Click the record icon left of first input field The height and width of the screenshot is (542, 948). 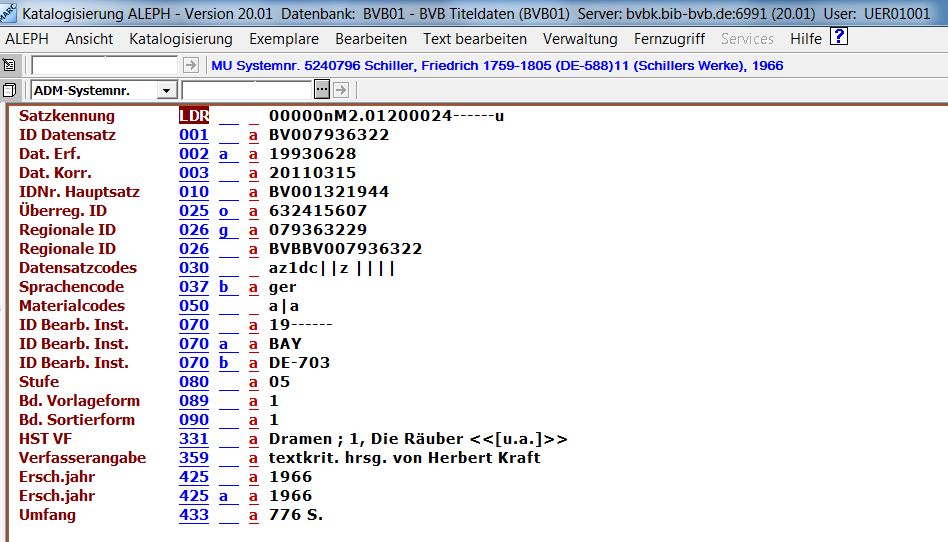10,65
